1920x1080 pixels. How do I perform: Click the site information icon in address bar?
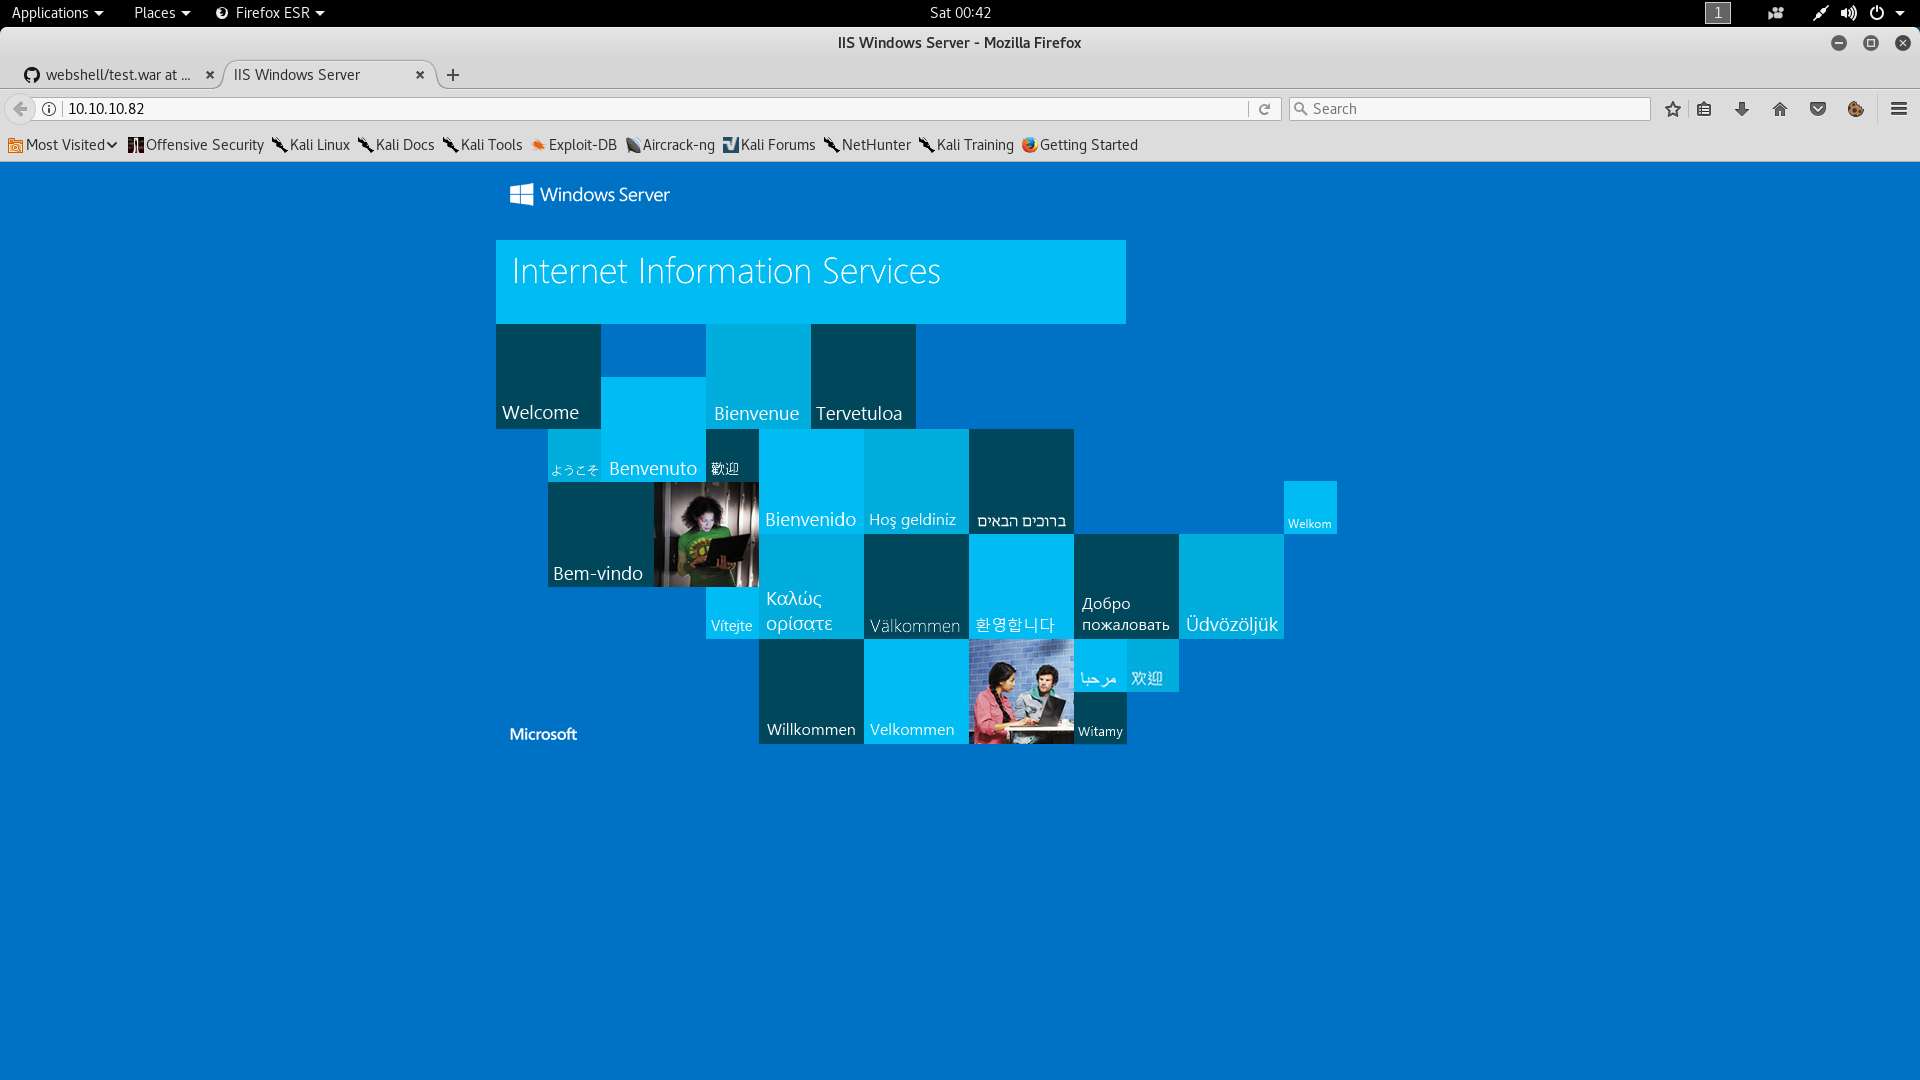(48, 108)
